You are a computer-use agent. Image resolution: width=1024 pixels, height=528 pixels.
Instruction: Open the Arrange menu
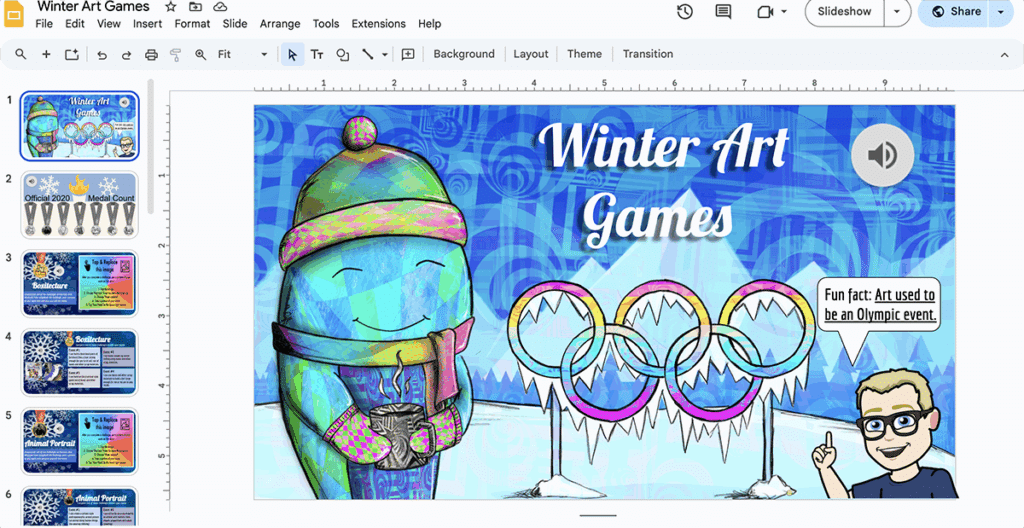pos(280,24)
